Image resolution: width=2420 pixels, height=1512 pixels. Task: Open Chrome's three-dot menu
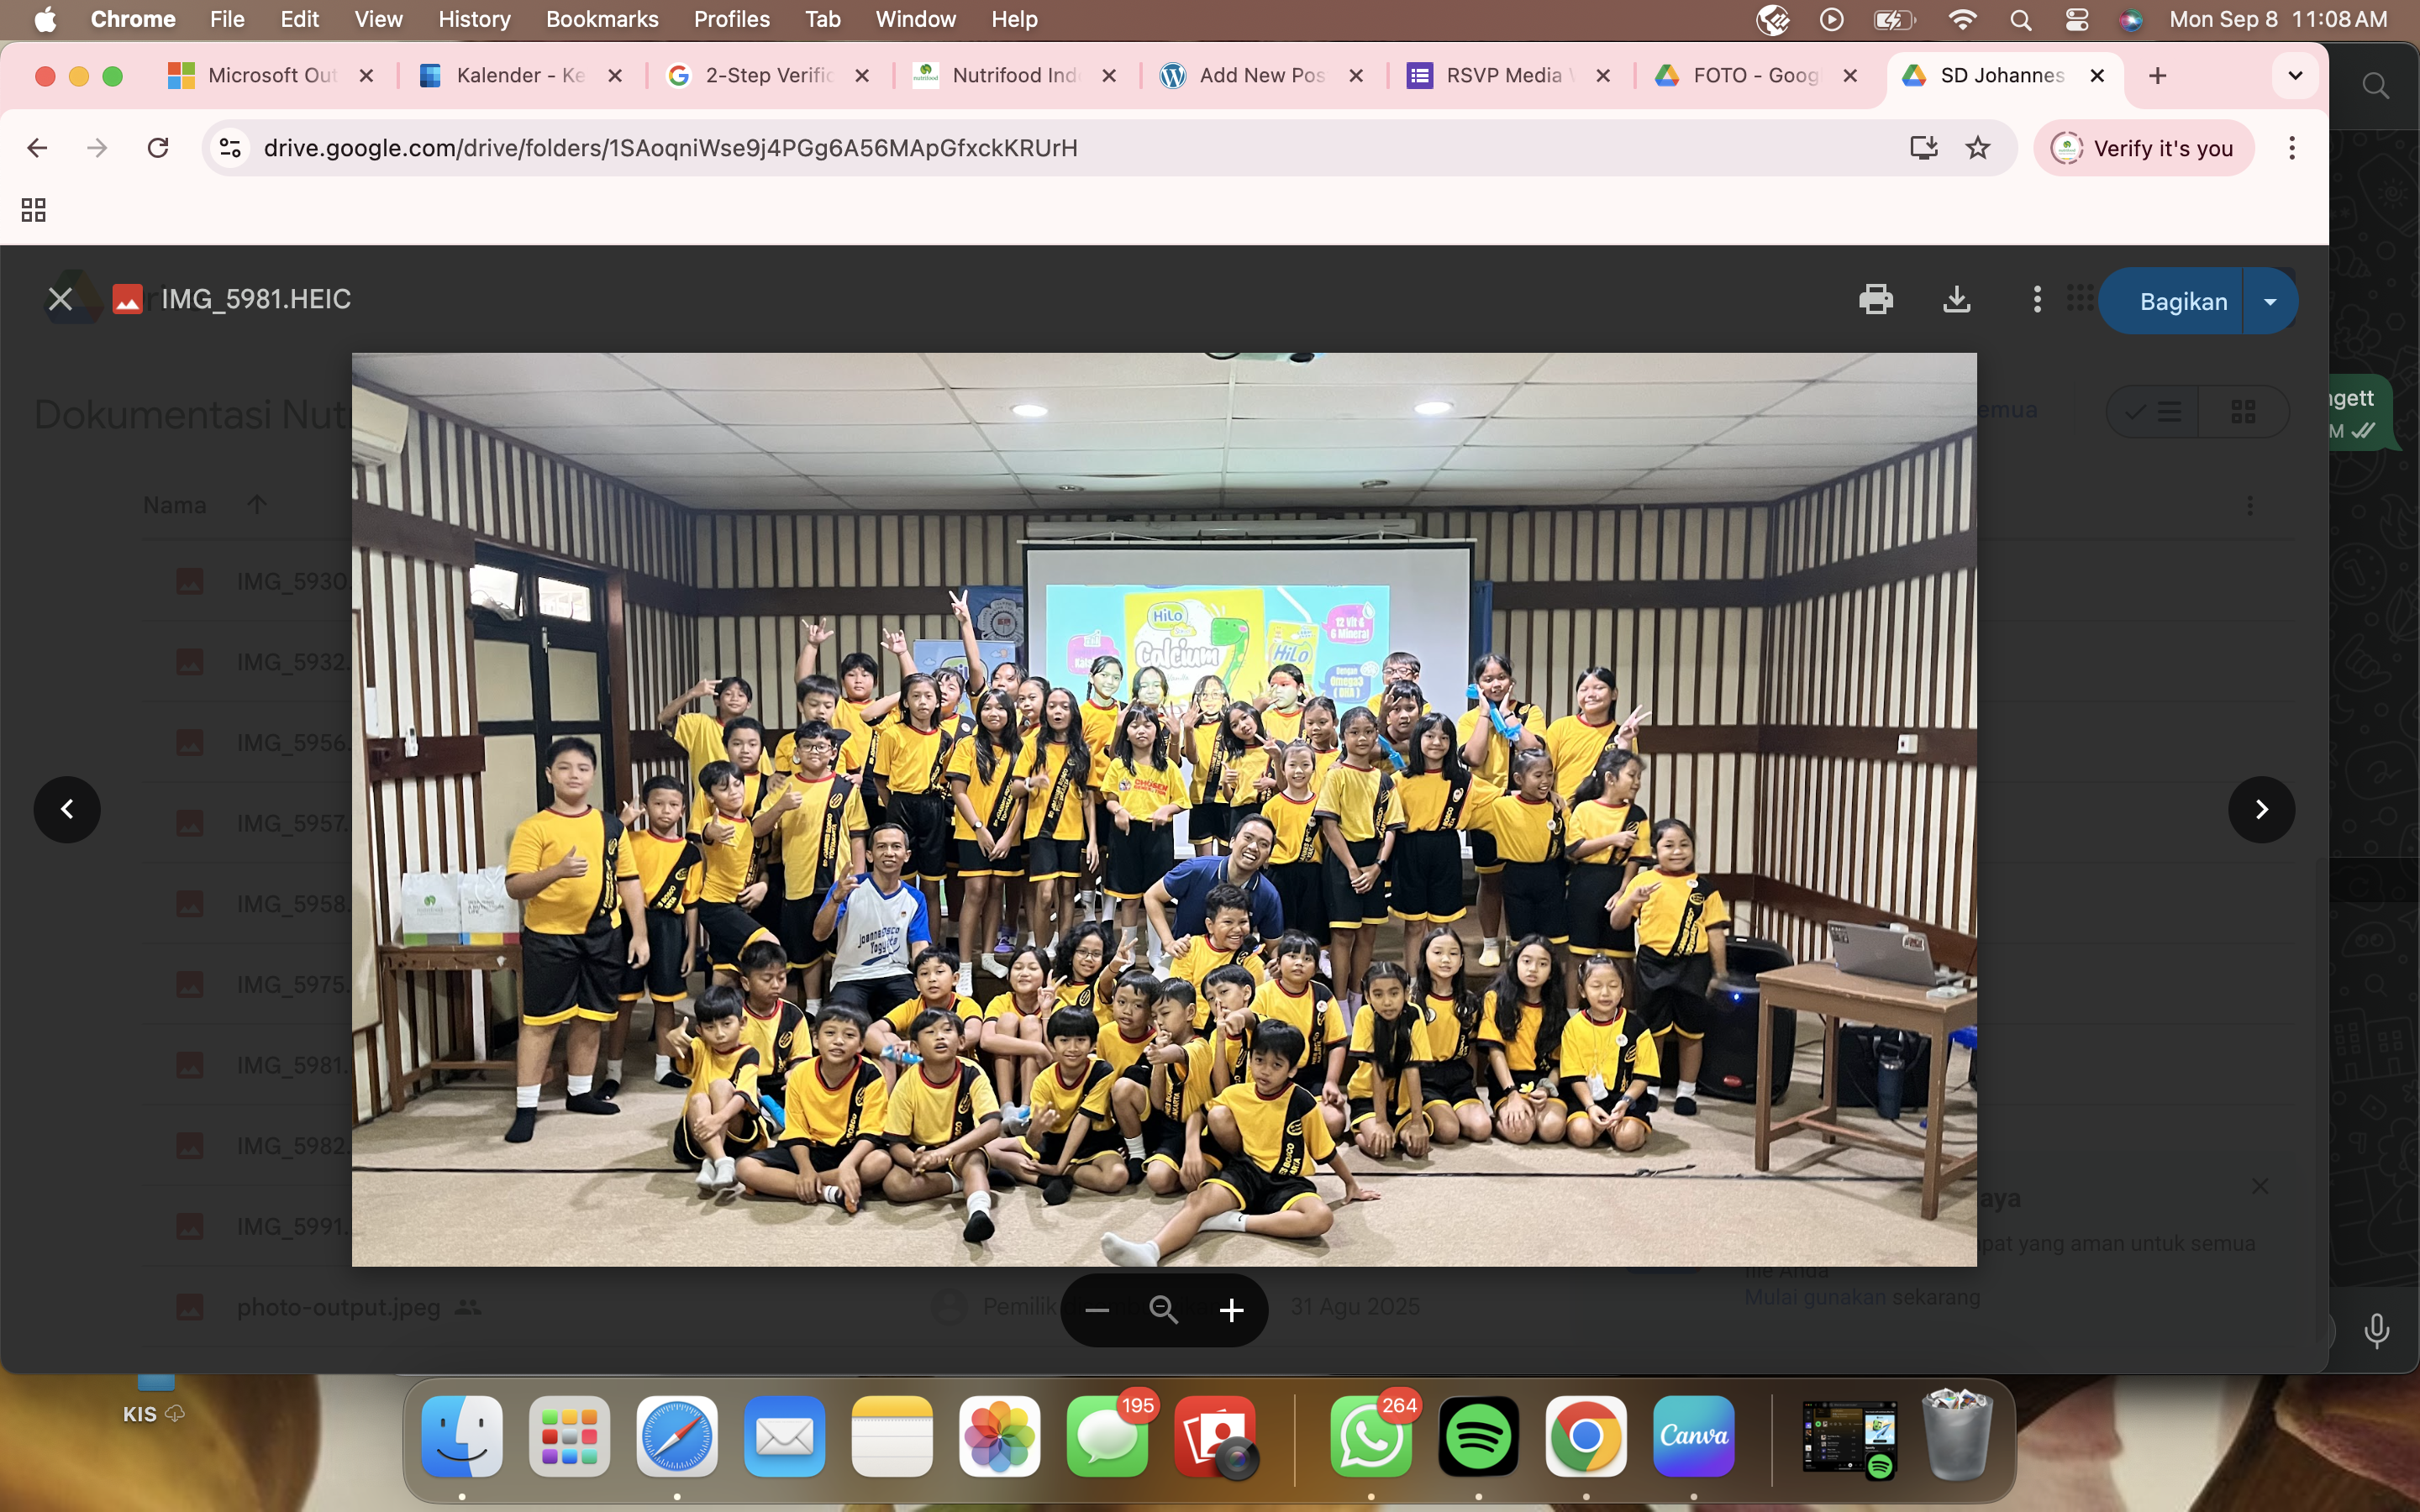pos(2291,148)
